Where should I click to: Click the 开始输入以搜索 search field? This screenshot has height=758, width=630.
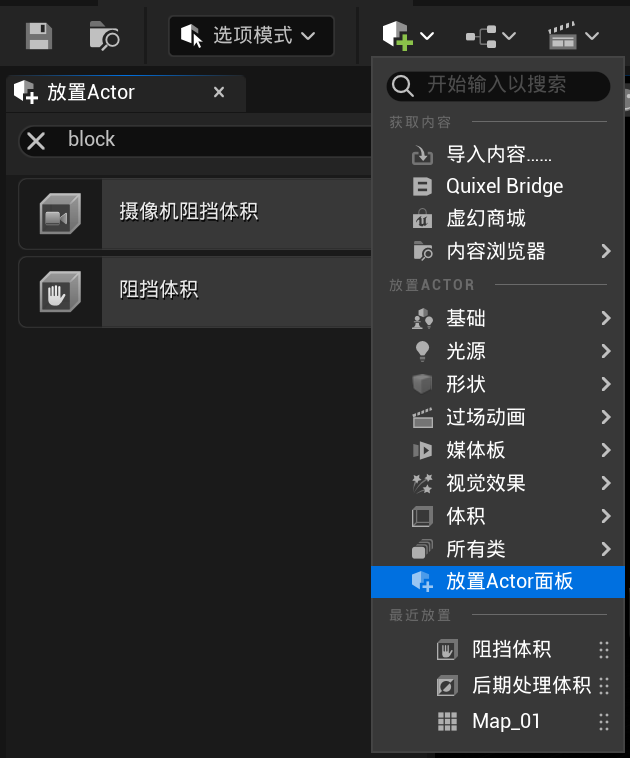[x=498, y=86]
